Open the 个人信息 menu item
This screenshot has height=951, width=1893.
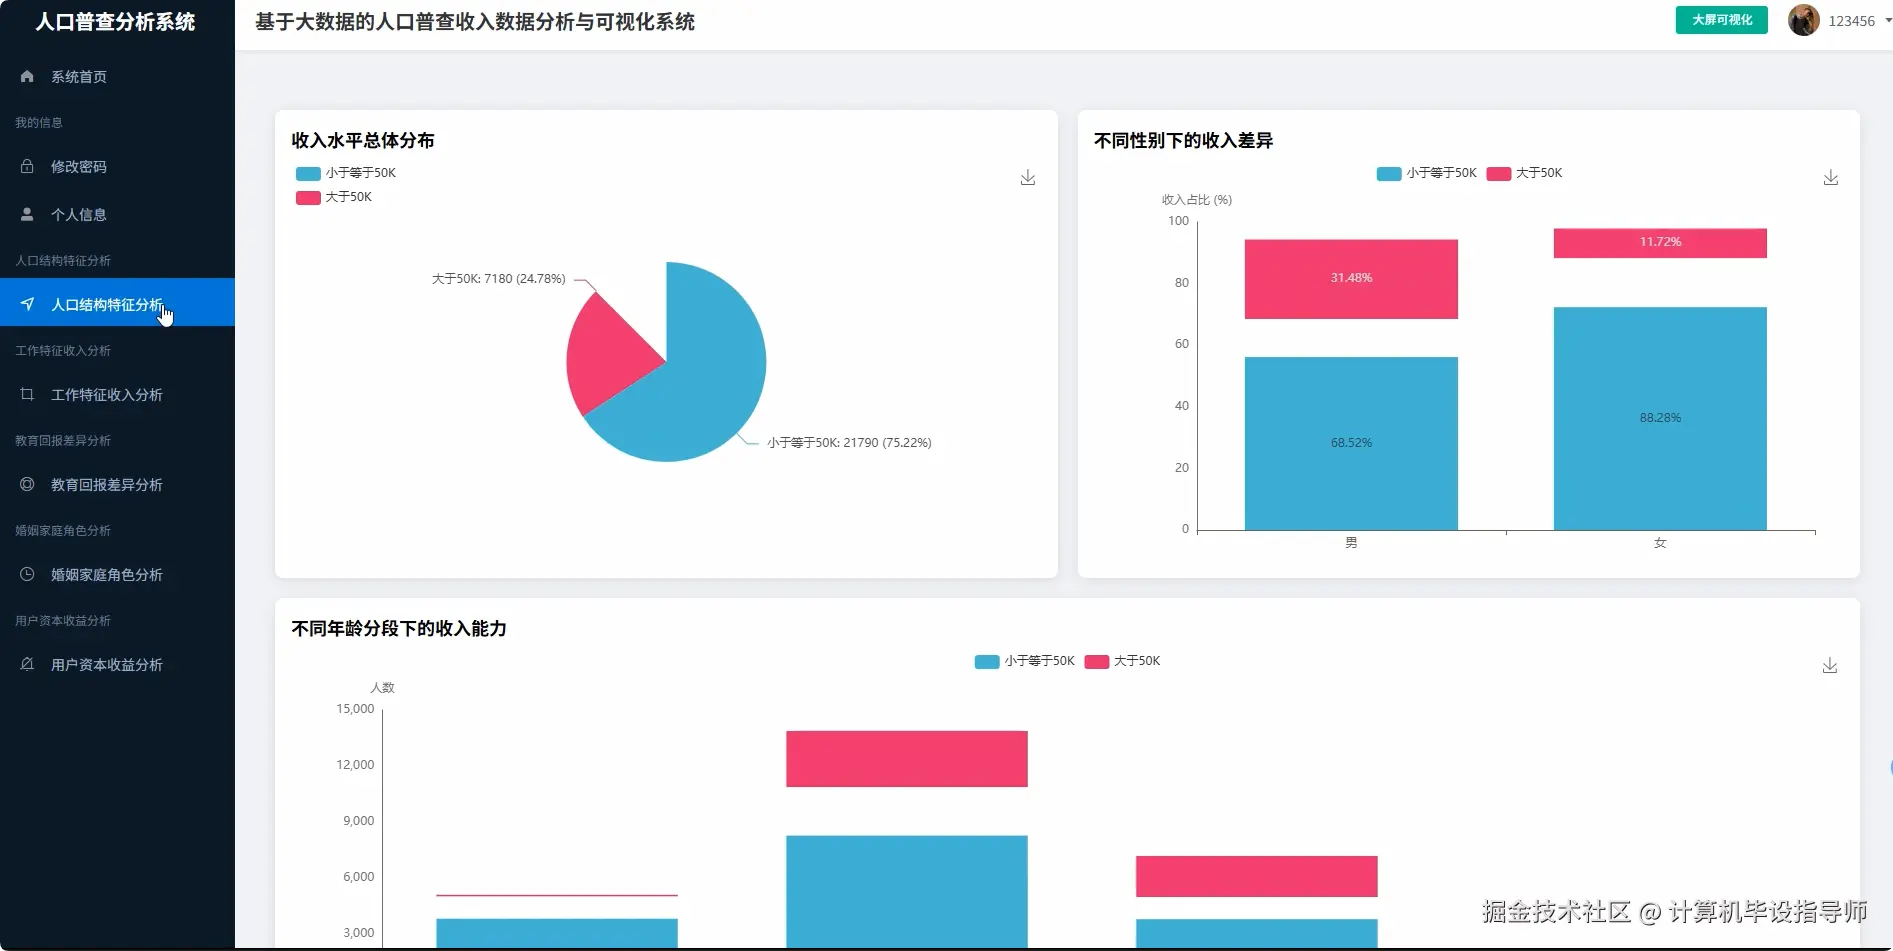[x=117, y=214]
